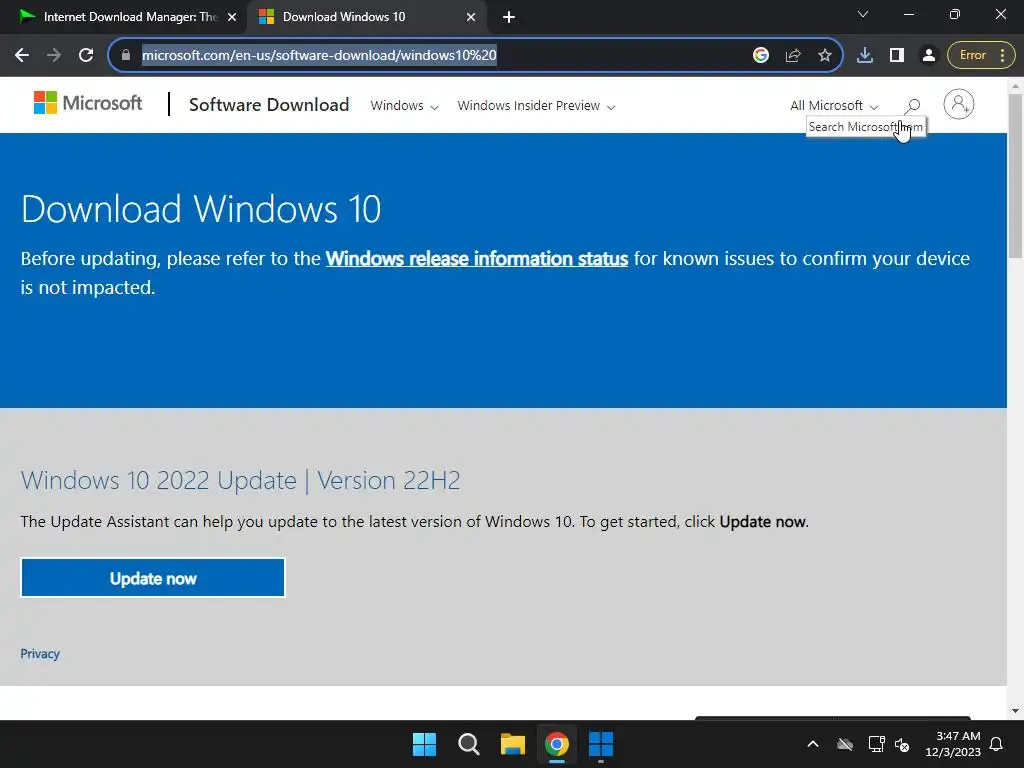The height and width of the screenshot is (768, 1024).
Task: Open Windows release information status link
Action: 477,259
